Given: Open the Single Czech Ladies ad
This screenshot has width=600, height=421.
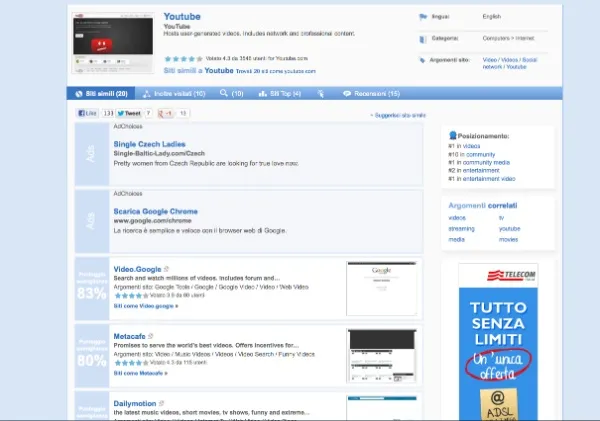Looking at the screenshot, I should [149, 144].
